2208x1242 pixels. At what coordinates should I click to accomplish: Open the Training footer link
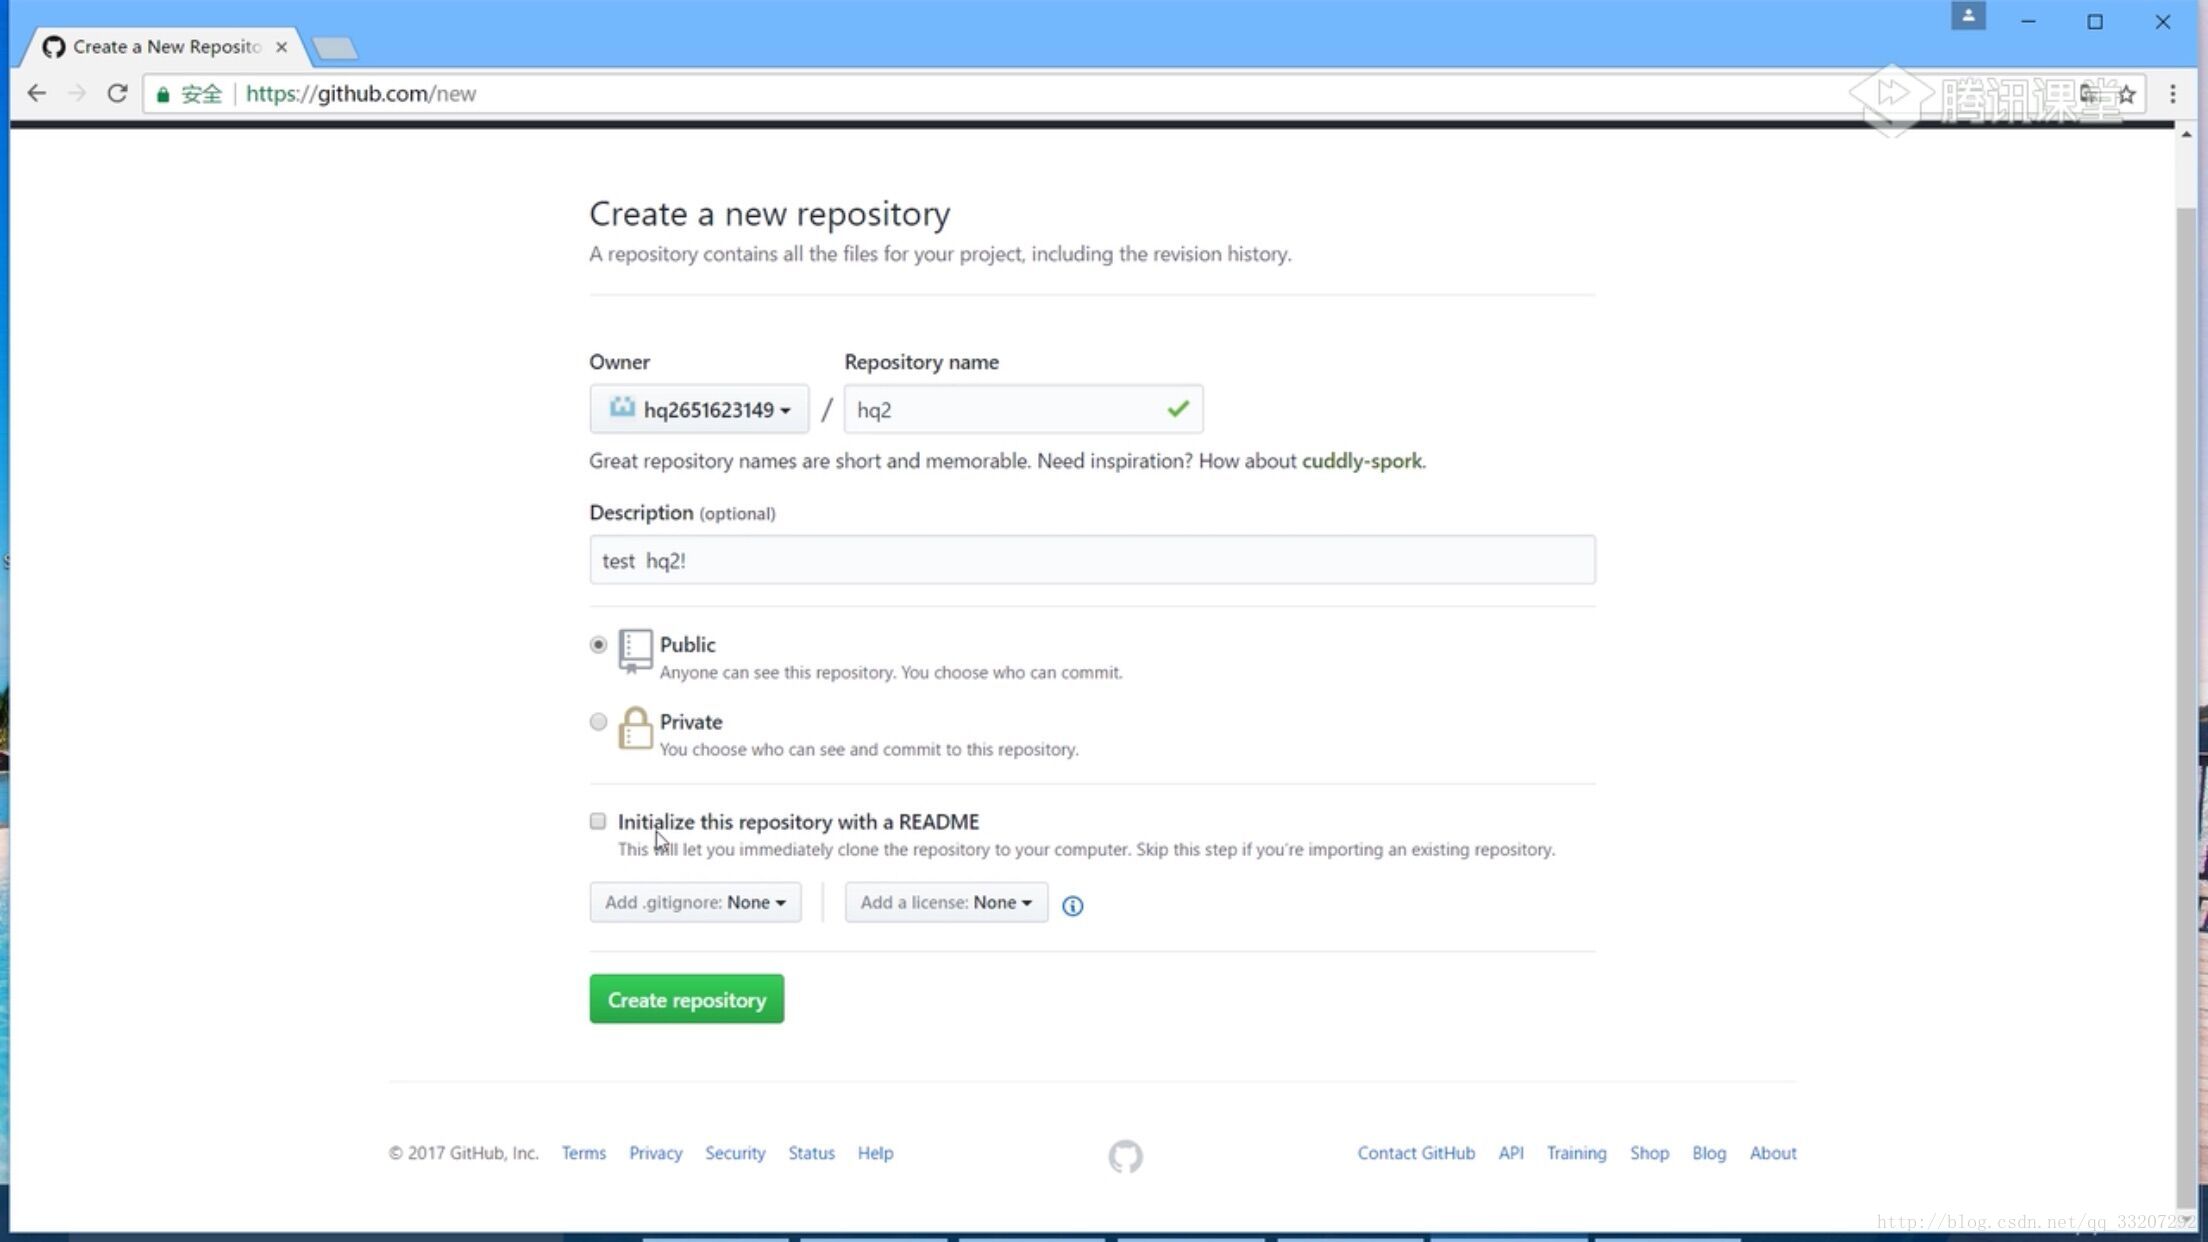coord(1576,1153)
